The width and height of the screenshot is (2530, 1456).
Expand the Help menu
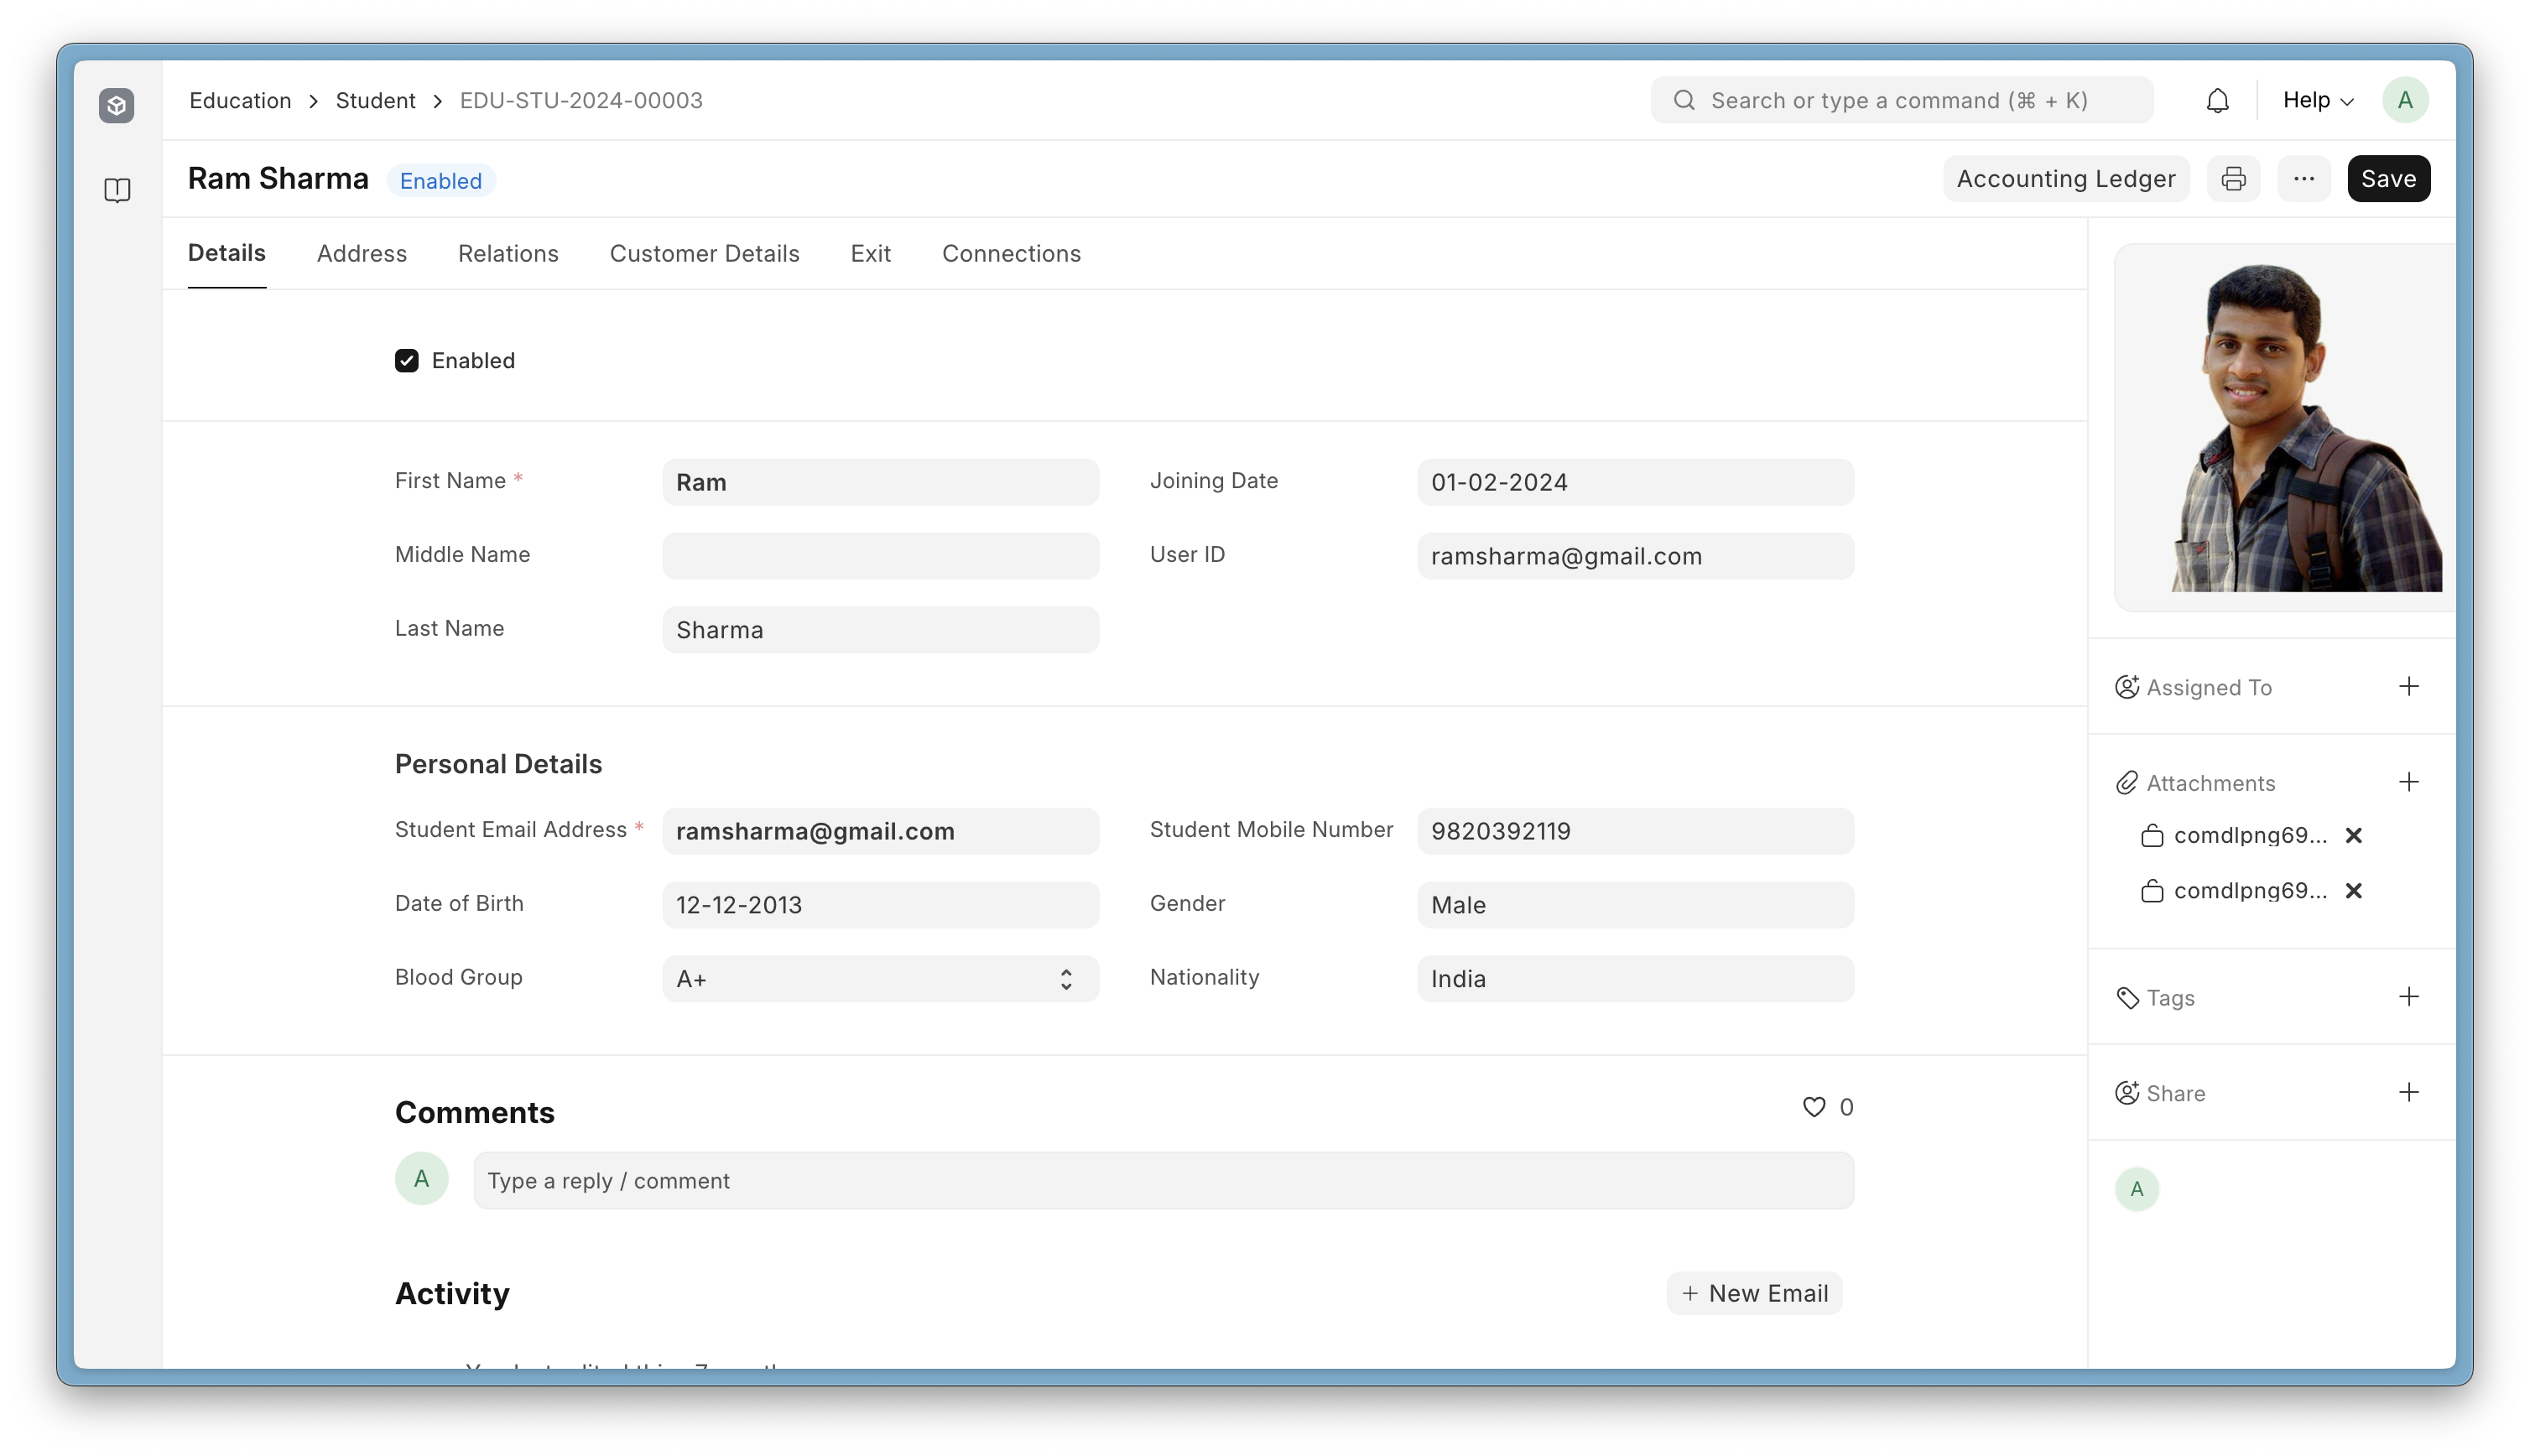pos(2317,100)
